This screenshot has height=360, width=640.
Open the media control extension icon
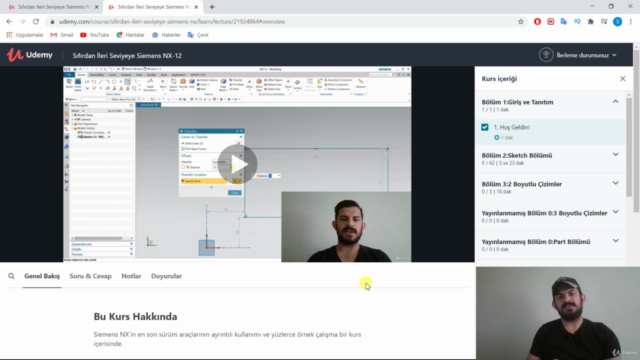(x=604, y=22)
